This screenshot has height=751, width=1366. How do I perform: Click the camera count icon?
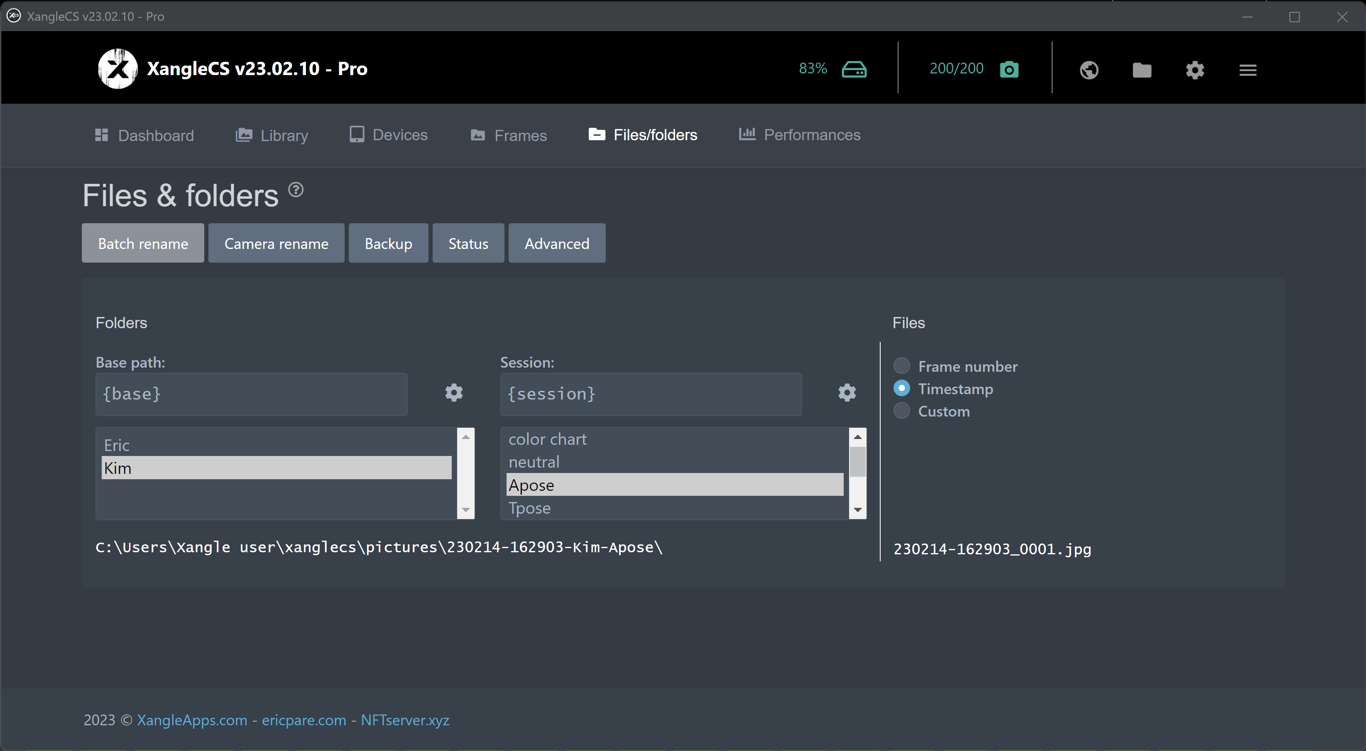click(x=1009, y=69)
